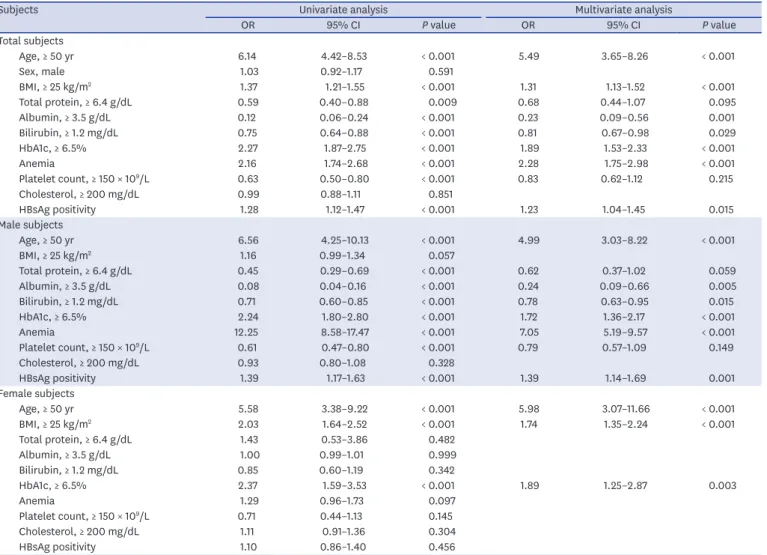Click the P value 0.029

[722, 133]
